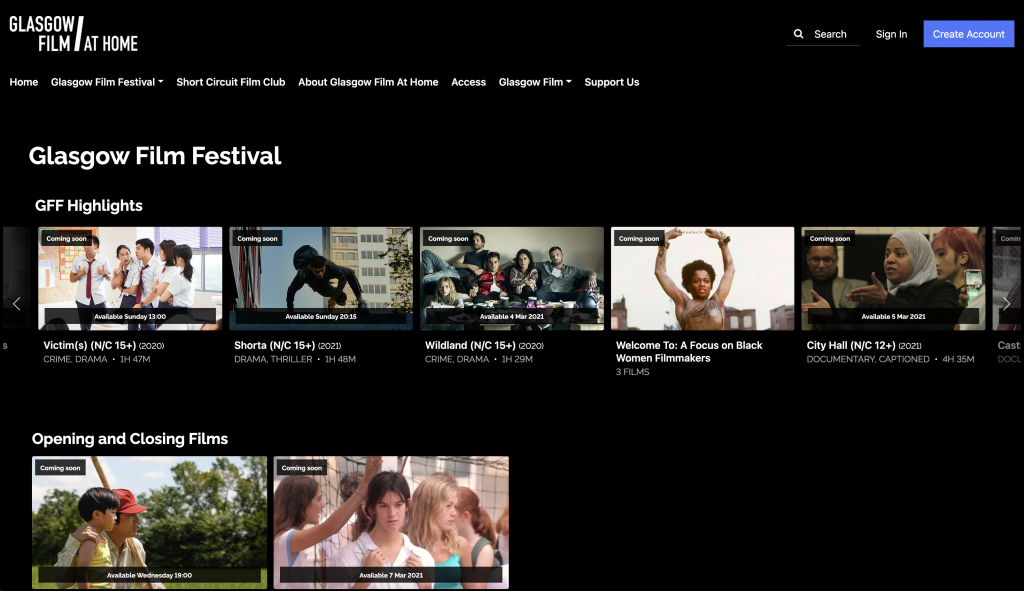Click into the Search field
Image resolution: width=1024 pixels, height=591 pixels.
[832, 34]
